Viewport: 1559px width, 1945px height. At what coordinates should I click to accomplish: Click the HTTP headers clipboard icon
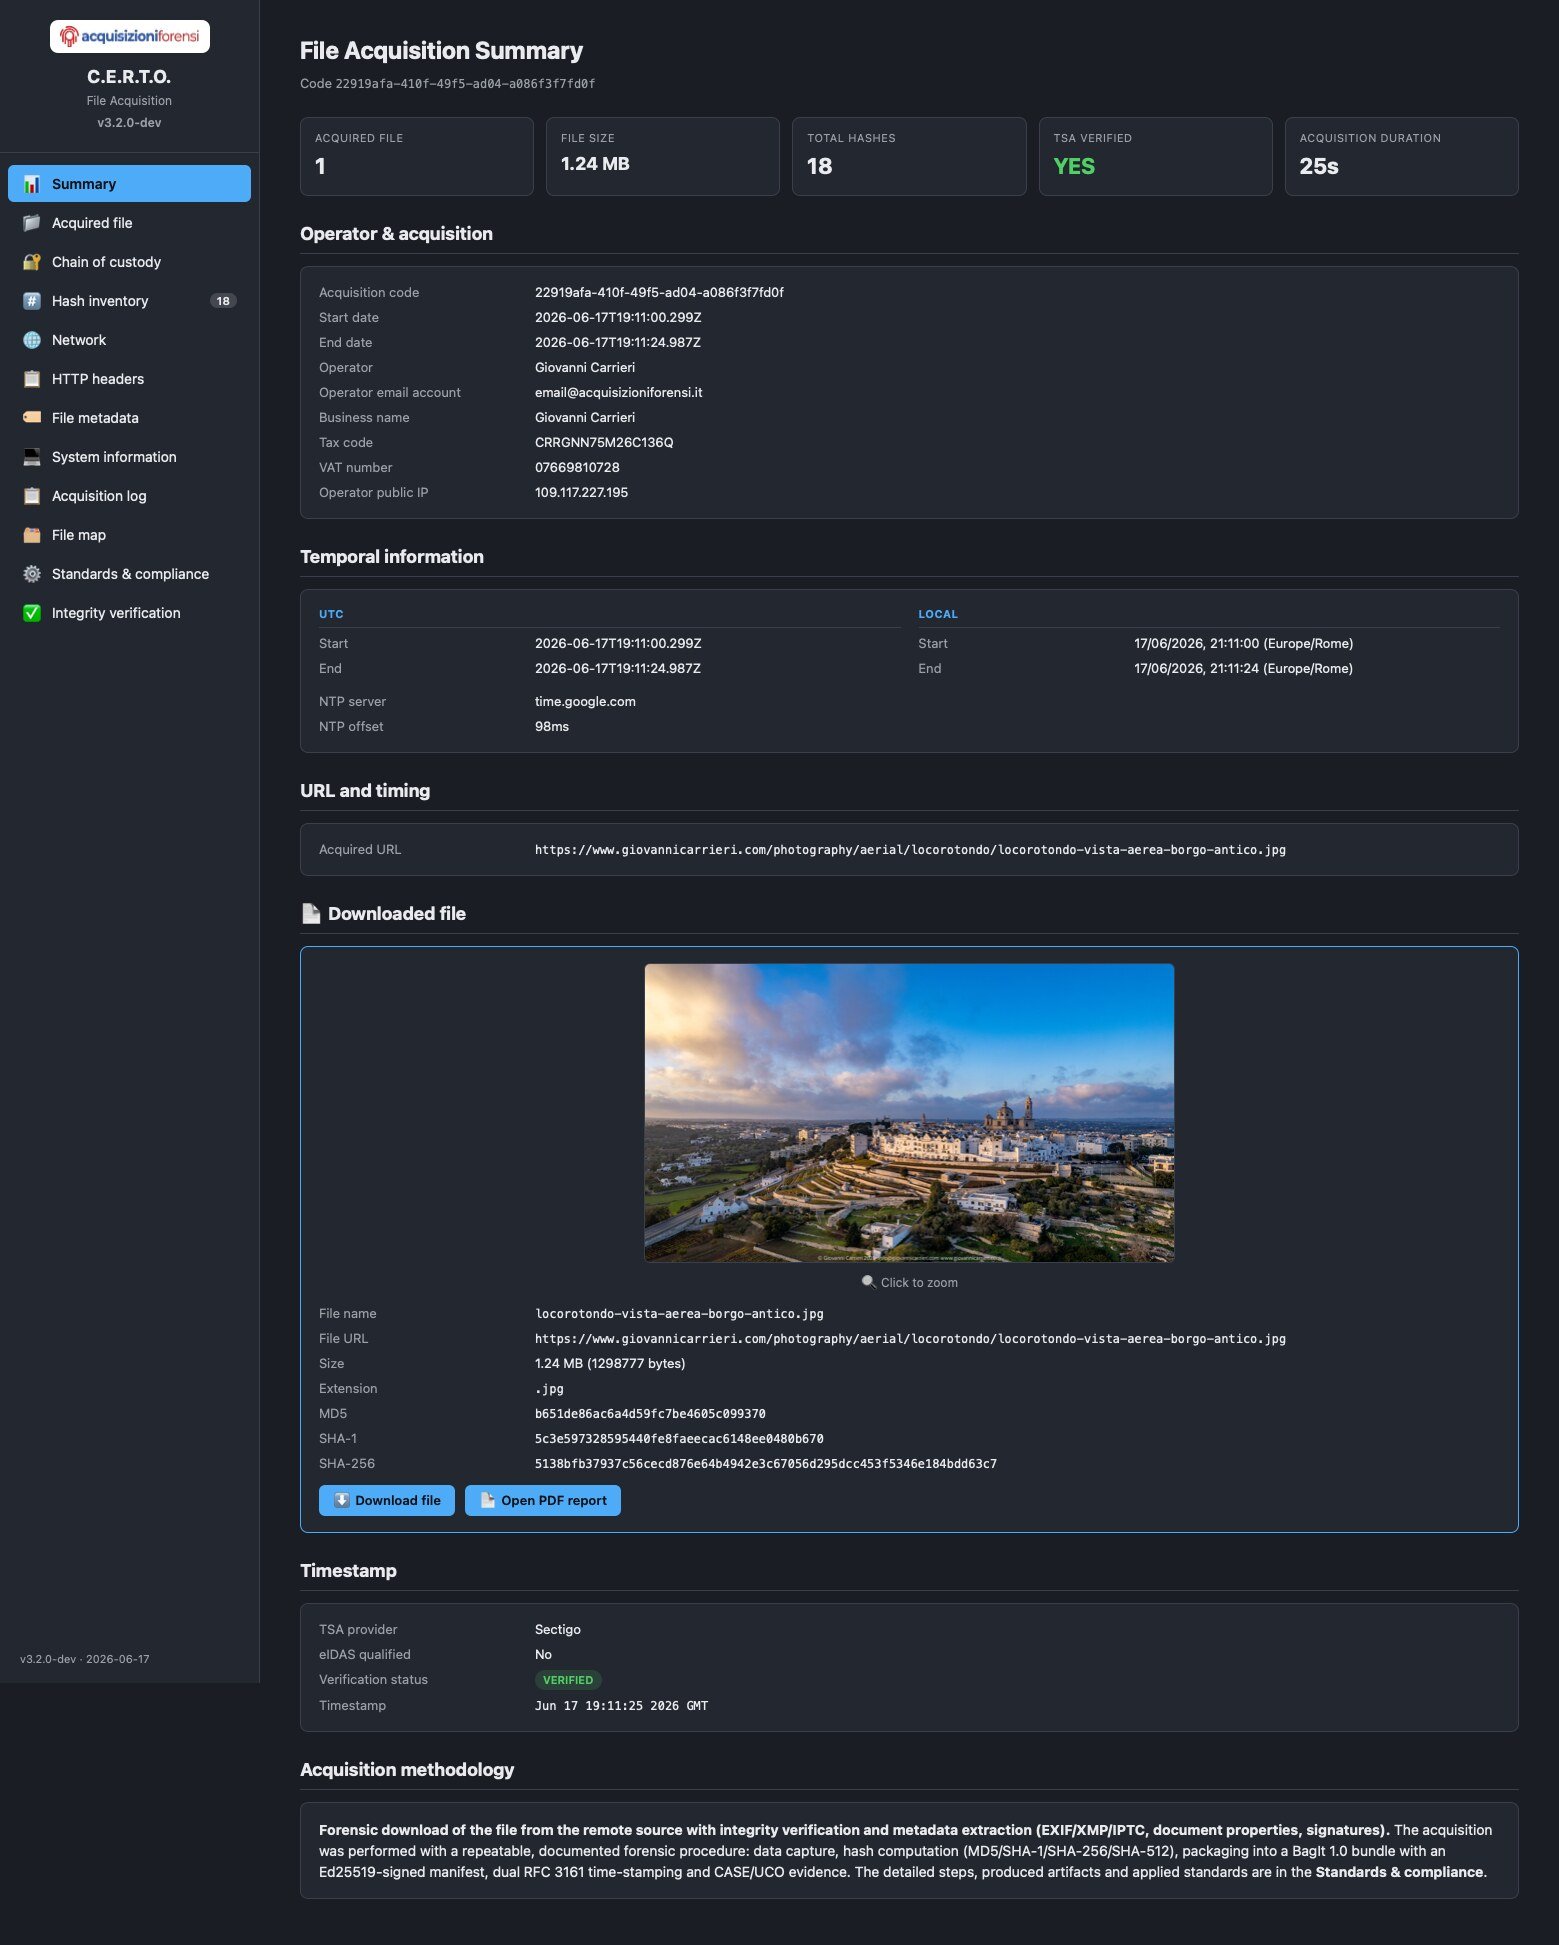point(32,379)
